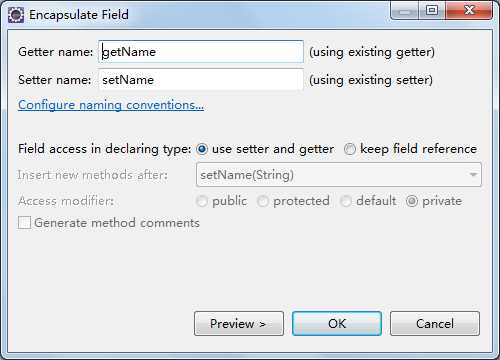500x360 pixels.
Task: Click the Cancel button
Action: (x=435, y=324)
